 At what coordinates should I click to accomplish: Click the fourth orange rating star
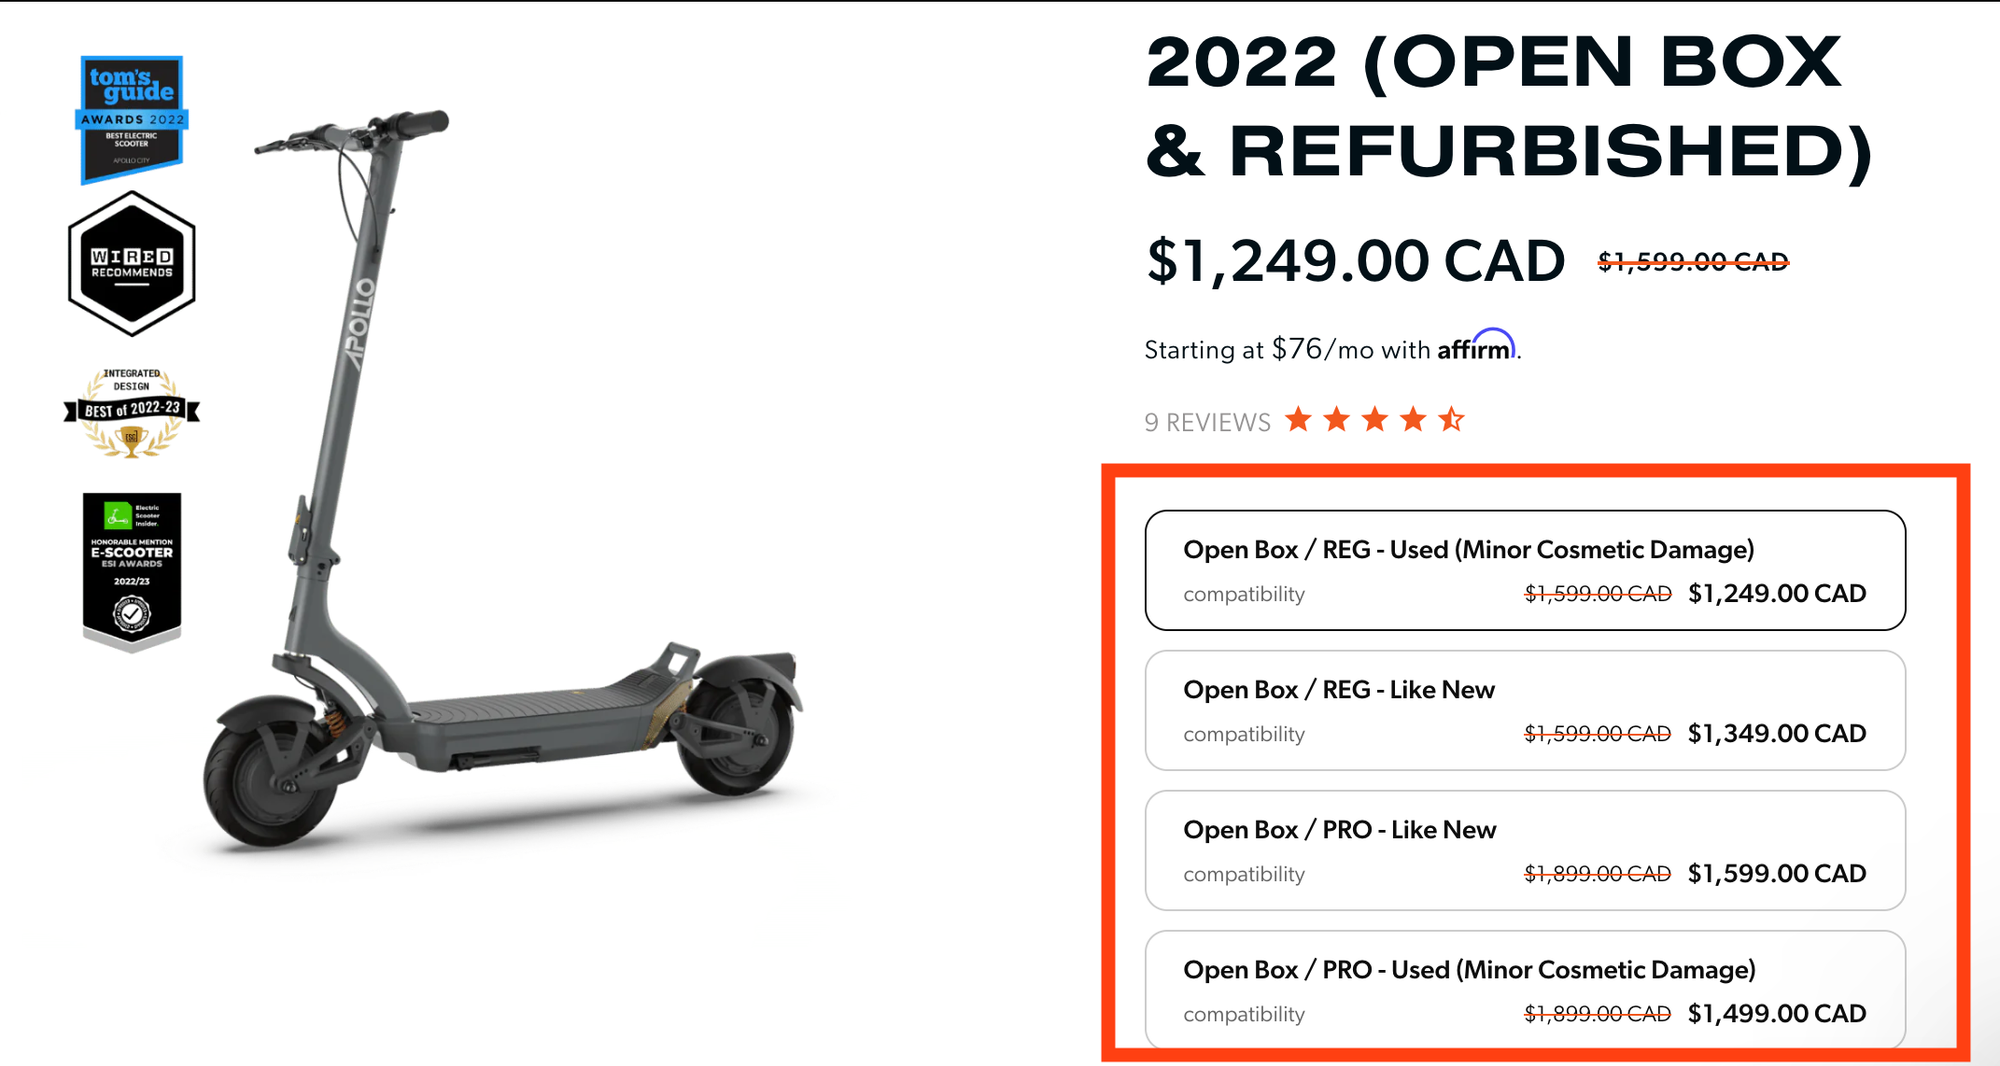coord(1413,420)
